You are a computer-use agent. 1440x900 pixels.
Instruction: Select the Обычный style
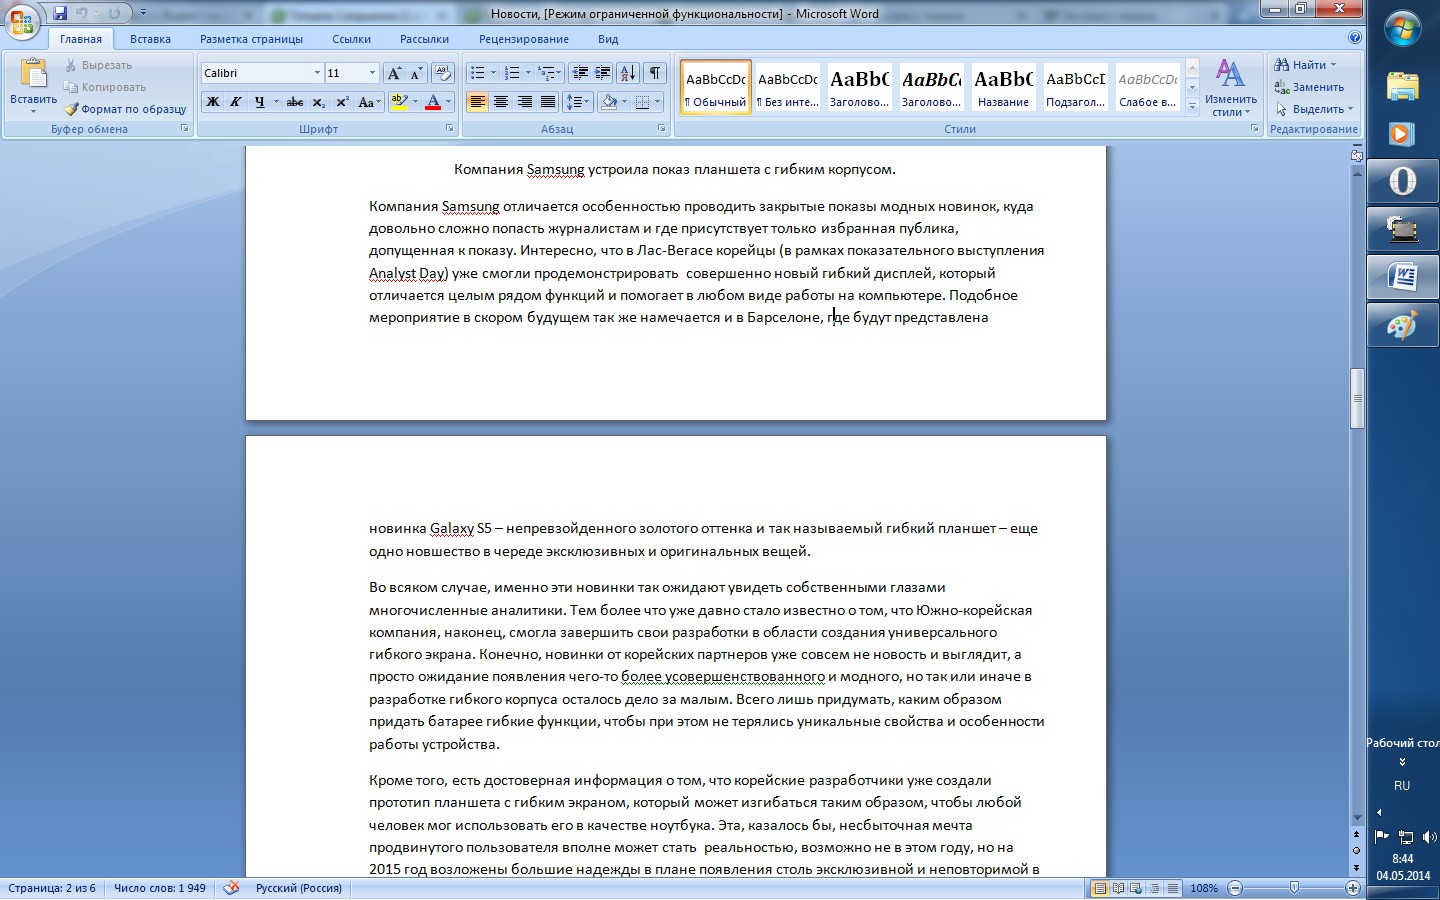click(716, 87)
